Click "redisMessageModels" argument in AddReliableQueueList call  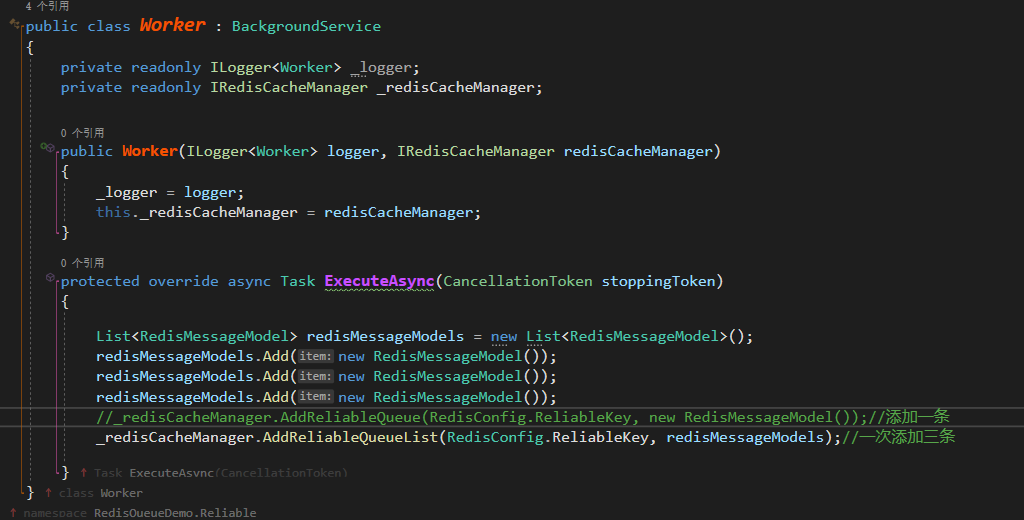[x=745, y=437]
